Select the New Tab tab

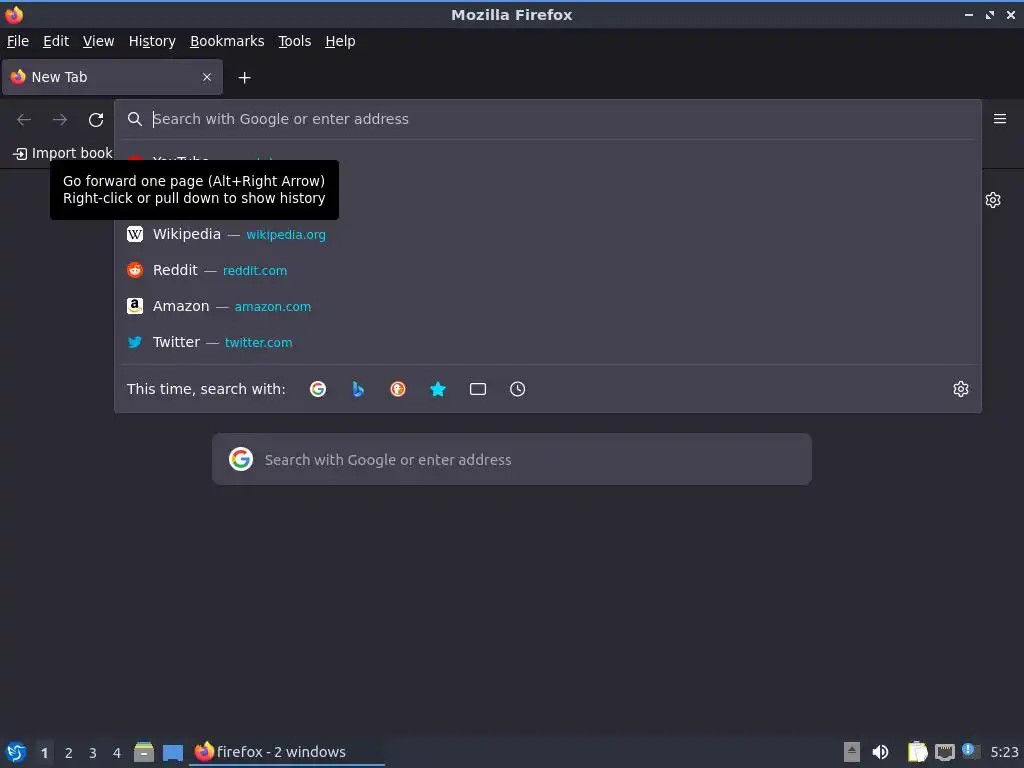pos(112,77)
